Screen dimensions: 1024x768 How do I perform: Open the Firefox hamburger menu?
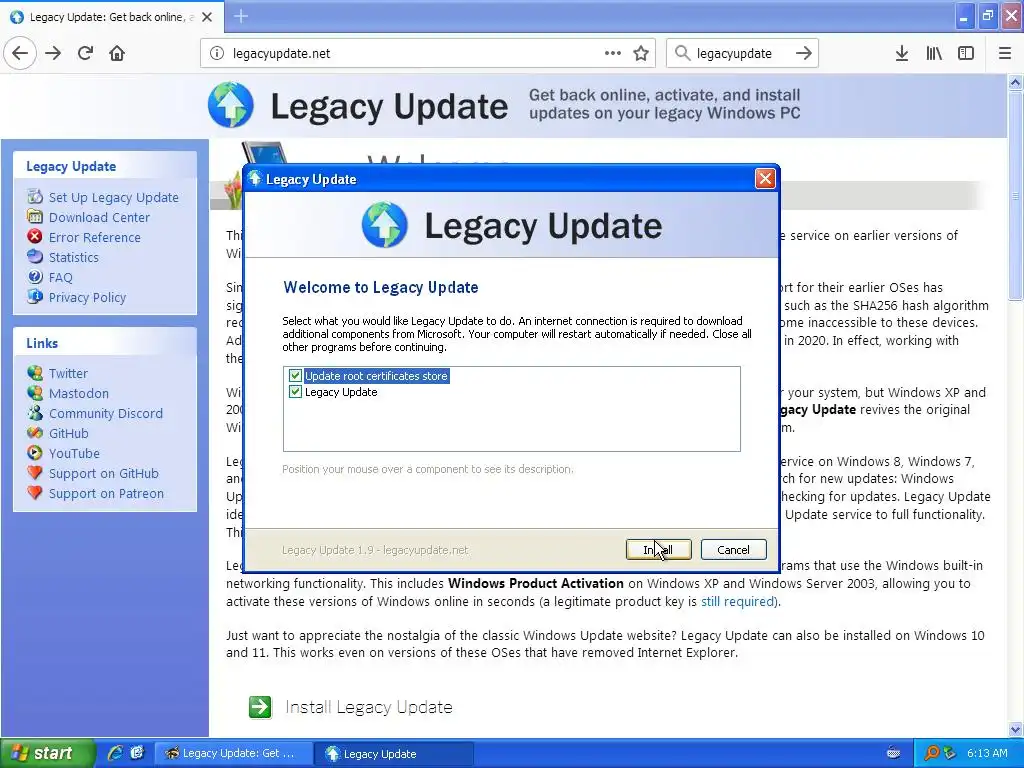pos(1004,53)
